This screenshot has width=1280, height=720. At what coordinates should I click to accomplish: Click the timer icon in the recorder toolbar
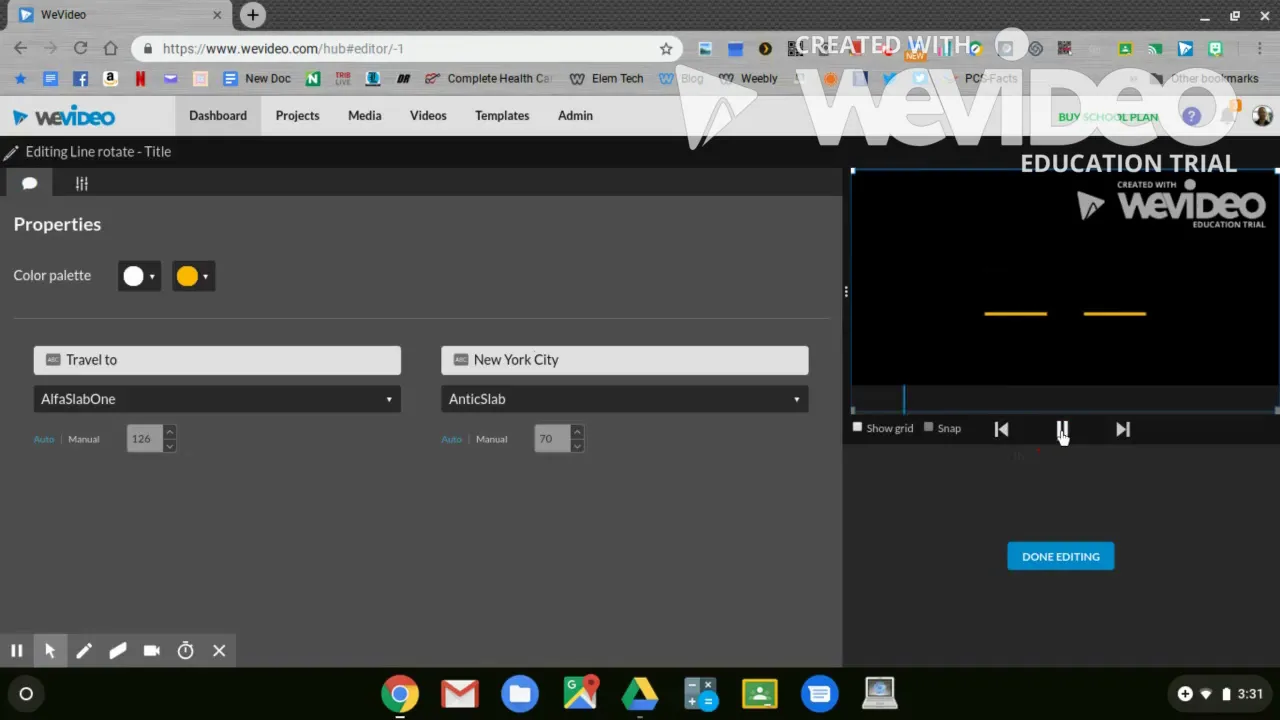186,651
